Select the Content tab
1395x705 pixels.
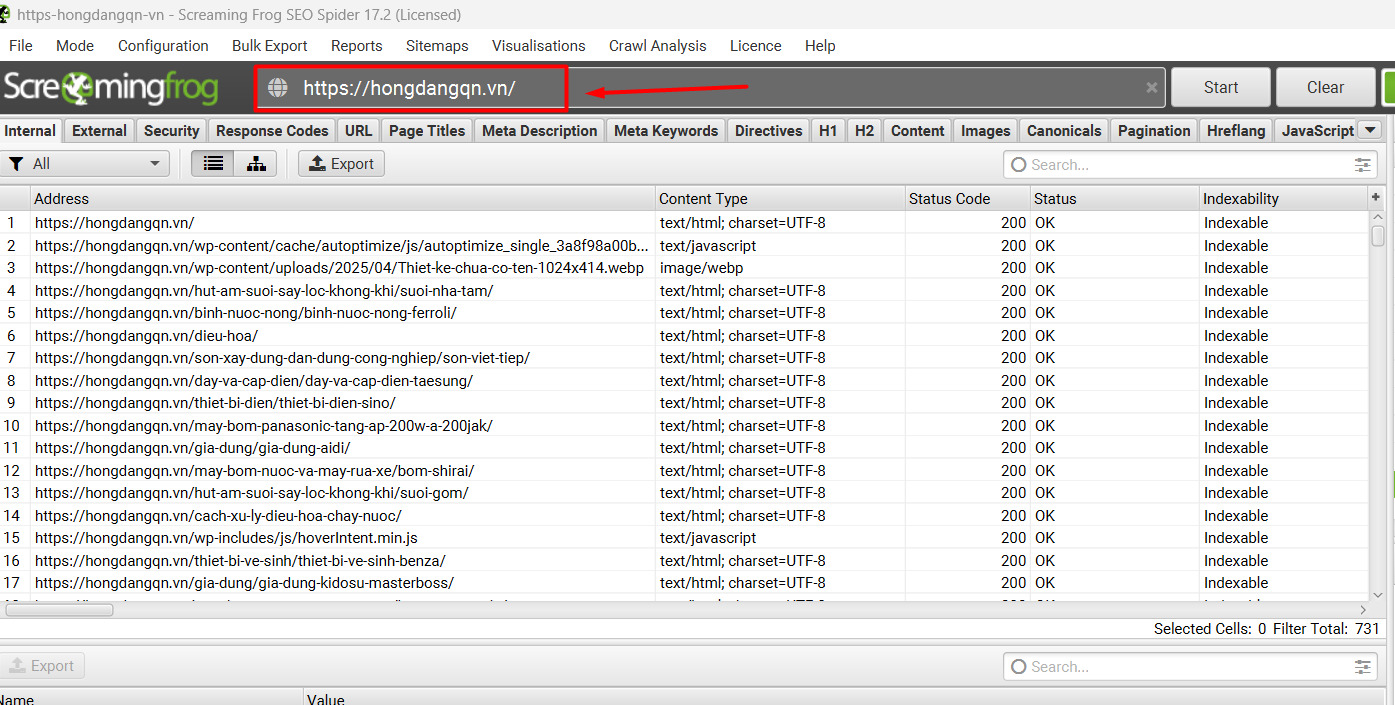pos(918,131)
